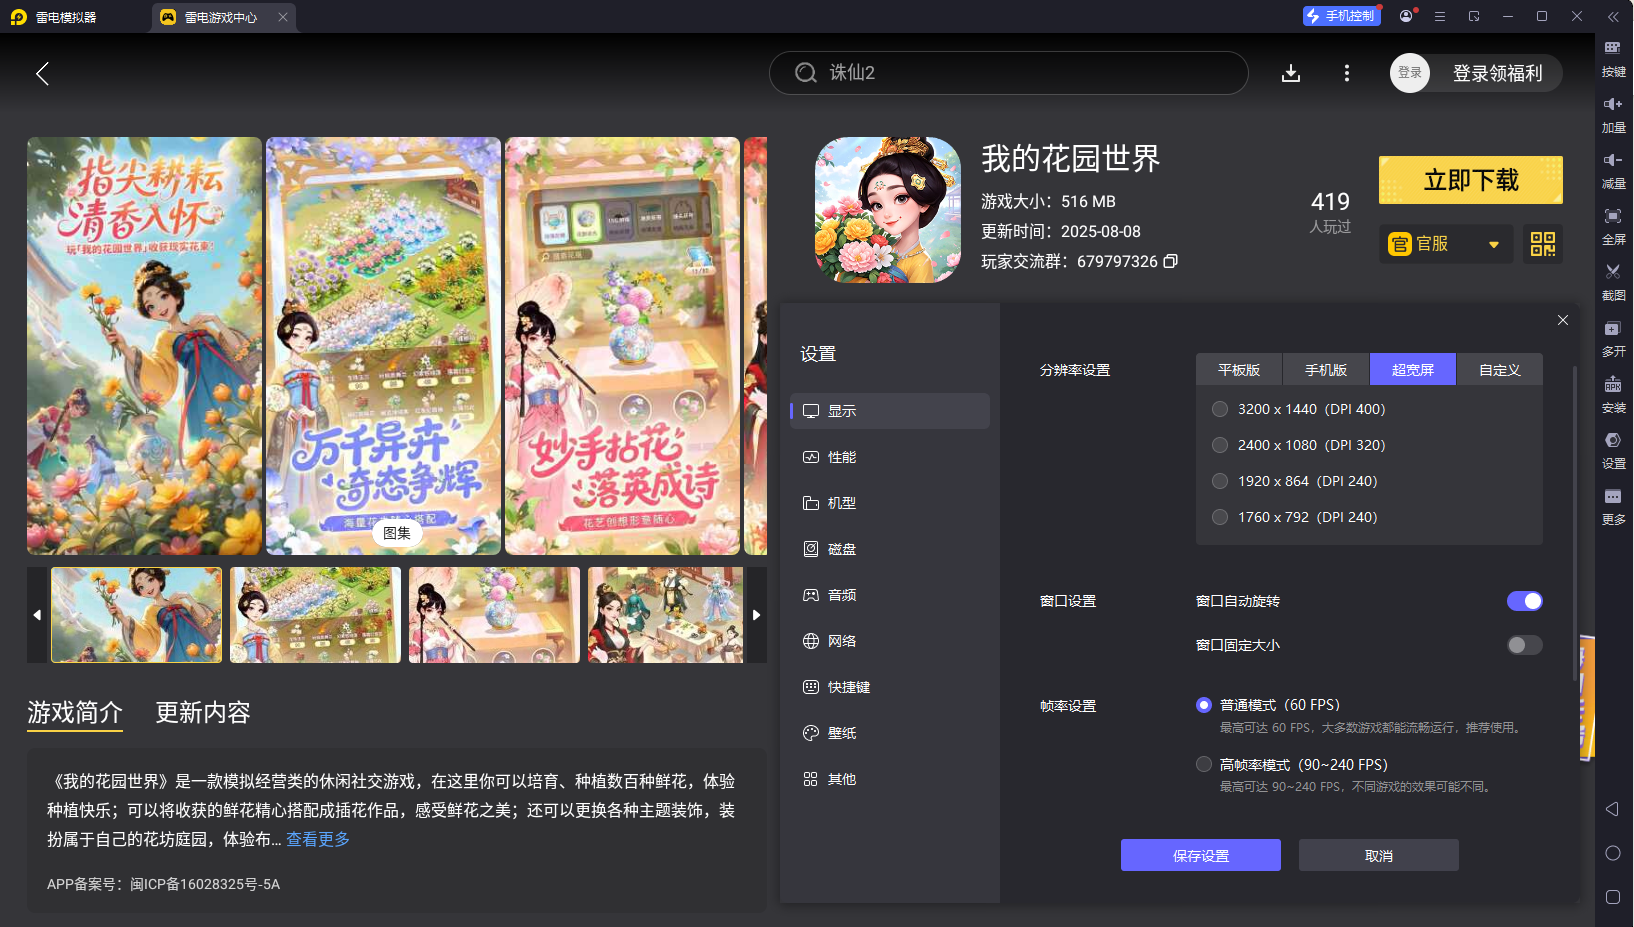Click the 图集 gallery label button
Viewport: 1634px width, 927px height.
397,533
